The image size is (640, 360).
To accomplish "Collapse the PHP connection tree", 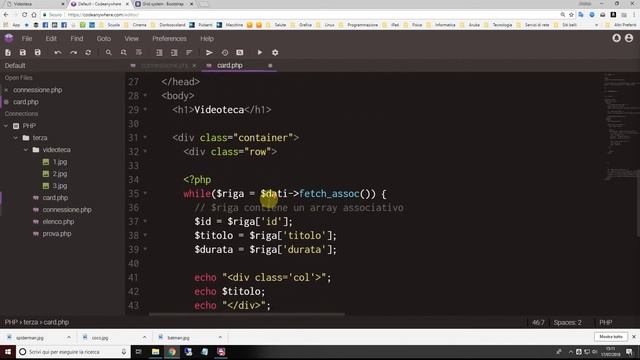I will tap(6, 126).
